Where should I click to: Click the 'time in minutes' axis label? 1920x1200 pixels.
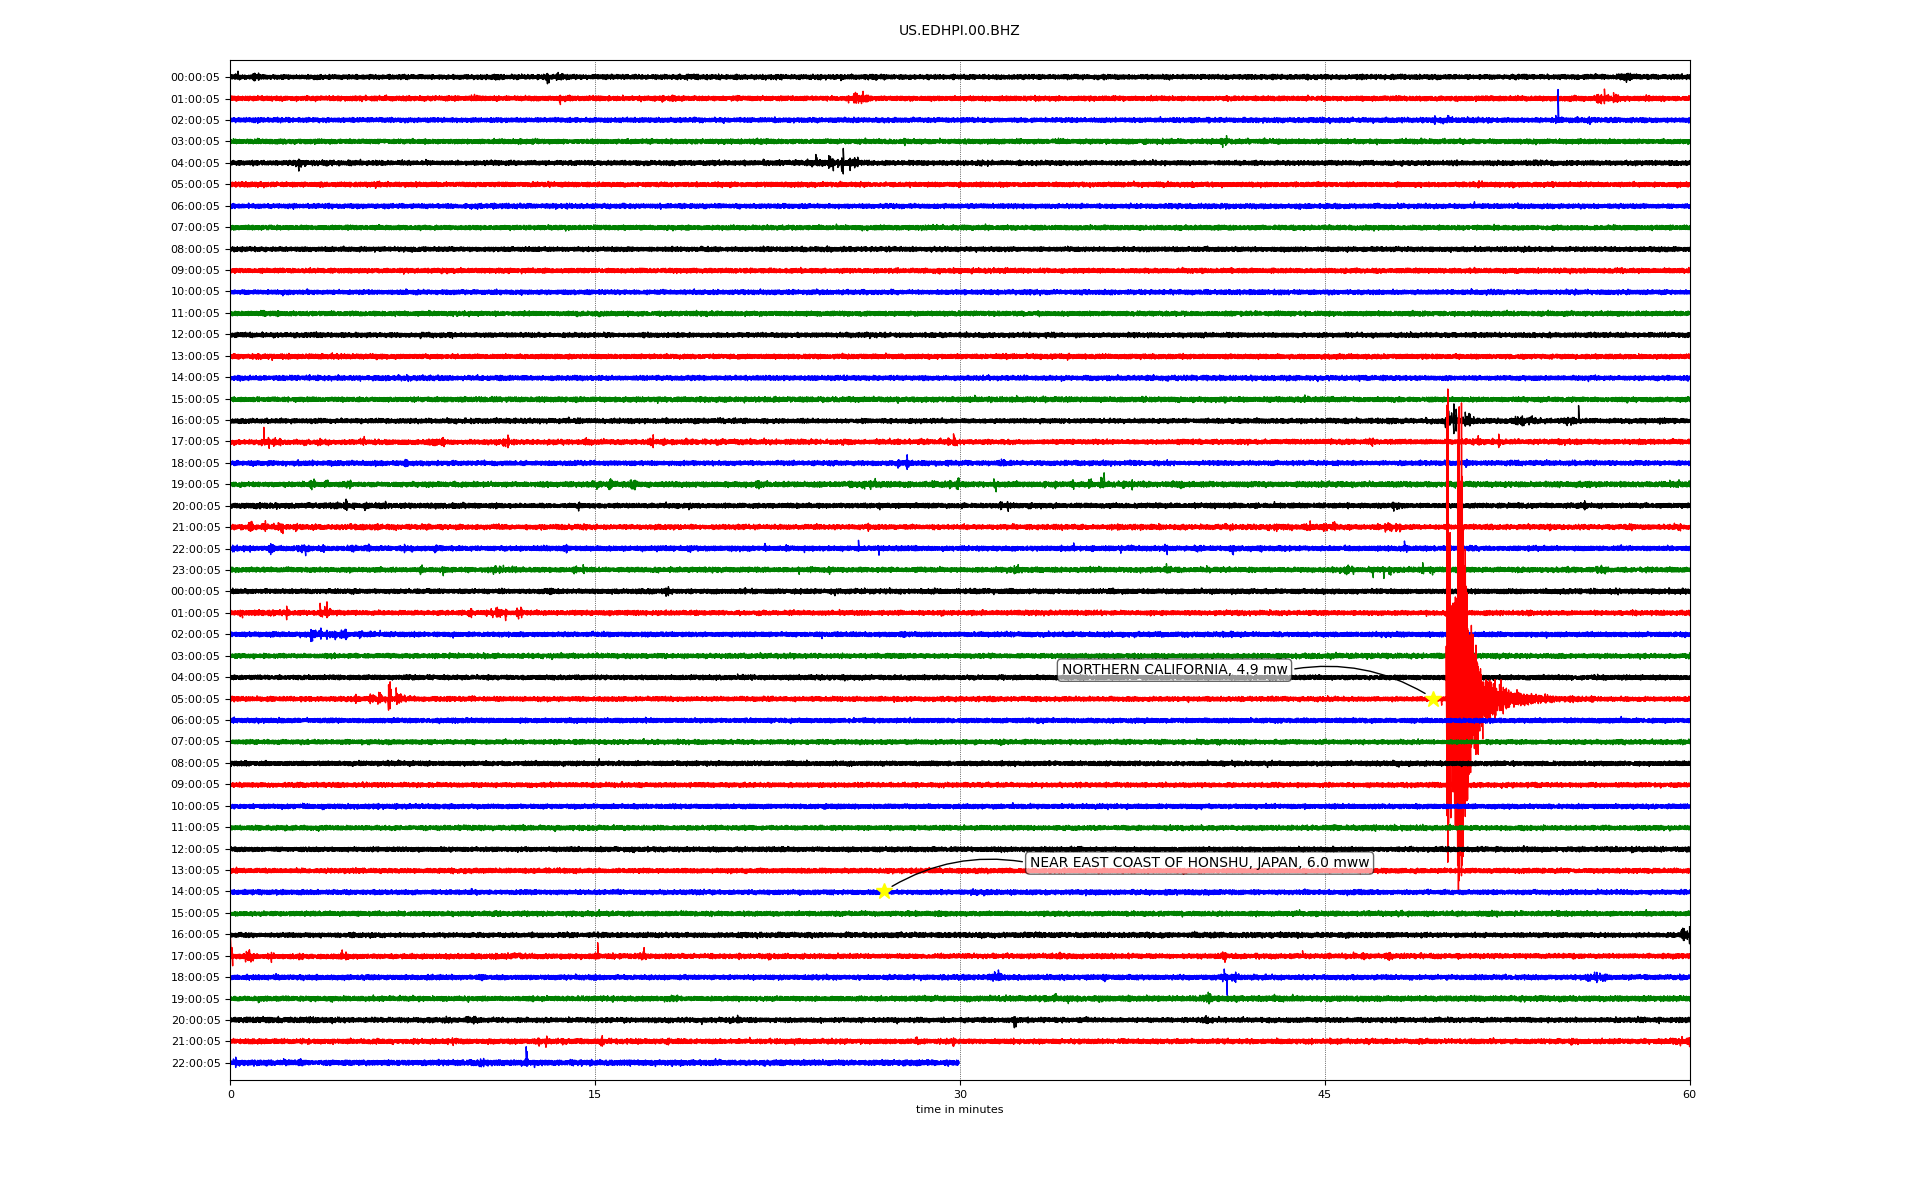point(959,1110)
